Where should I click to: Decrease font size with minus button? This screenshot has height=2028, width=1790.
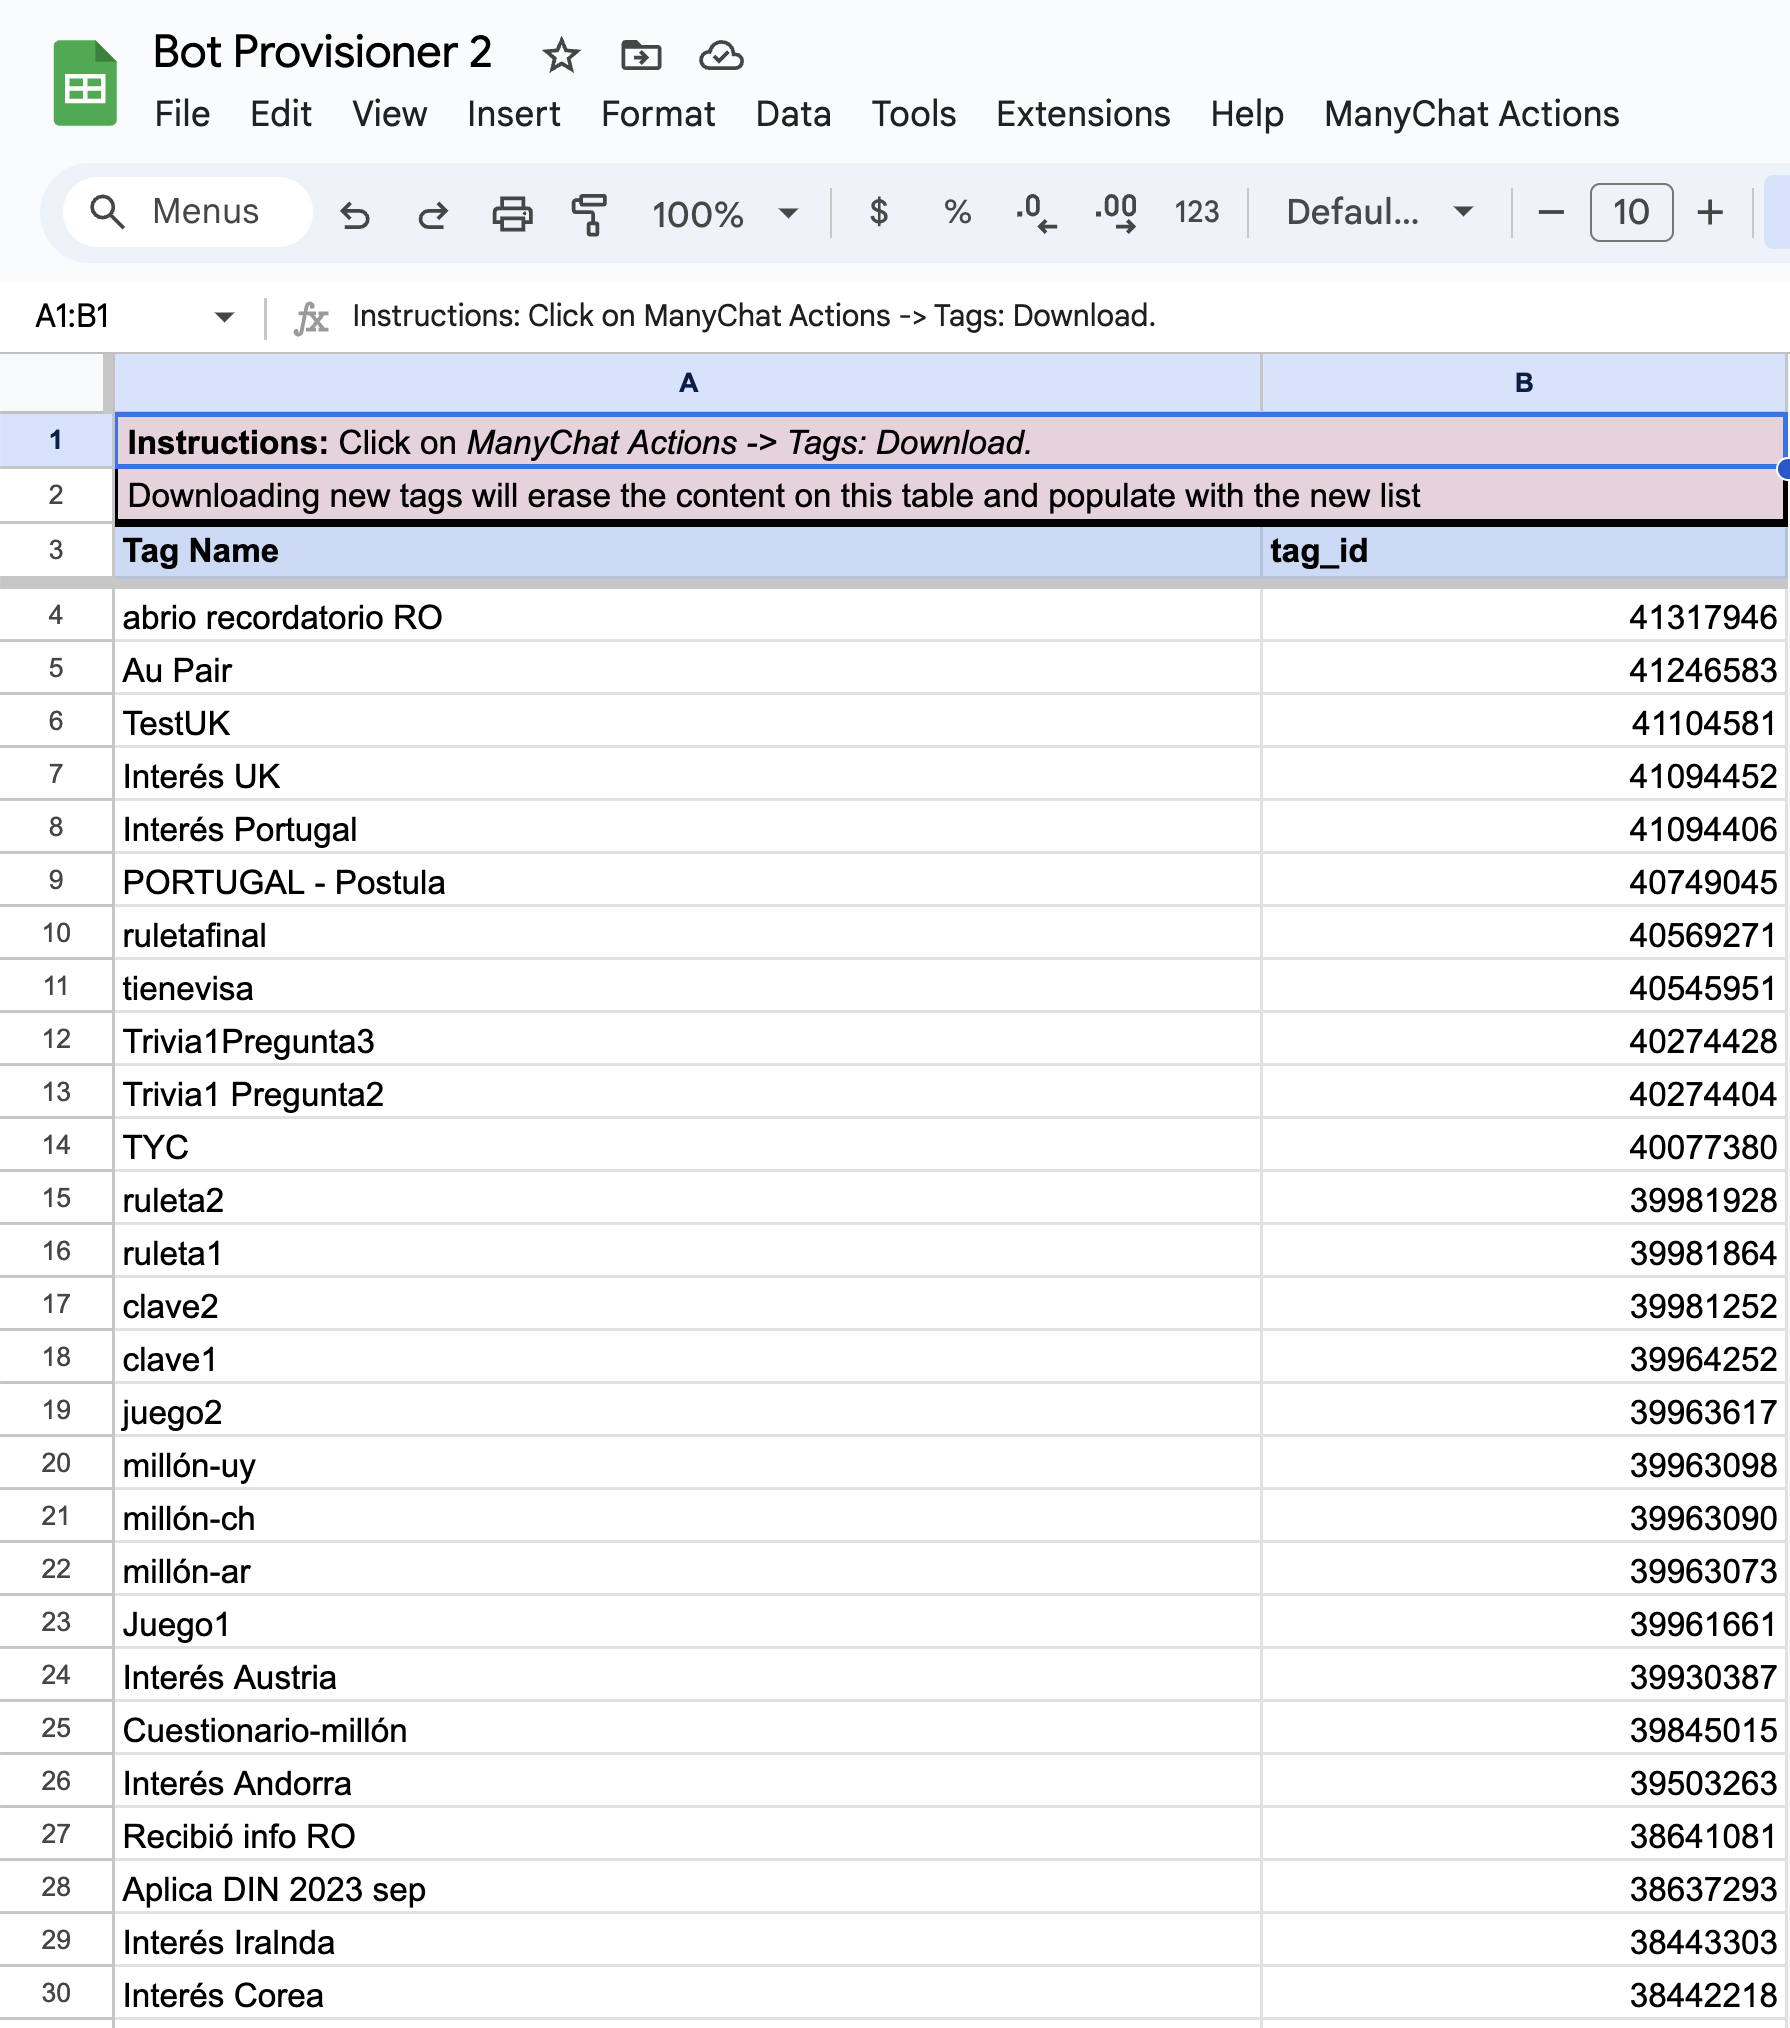tap(1550, 212)
